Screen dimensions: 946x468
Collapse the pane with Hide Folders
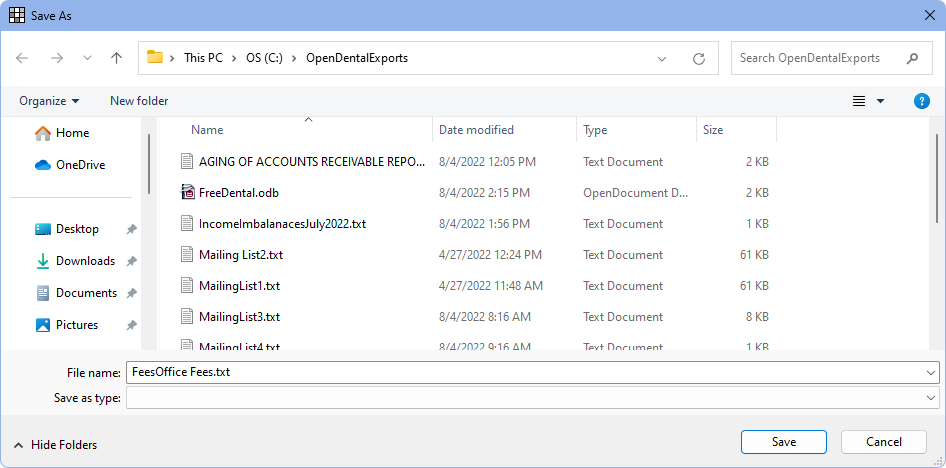[x=56, y=445]
